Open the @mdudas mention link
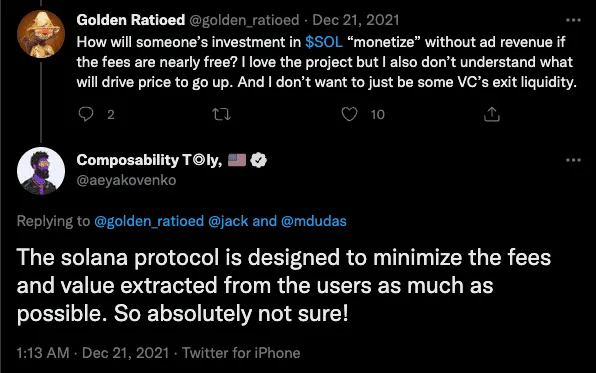This screenshot has width=596, height=373. (314, 221)
